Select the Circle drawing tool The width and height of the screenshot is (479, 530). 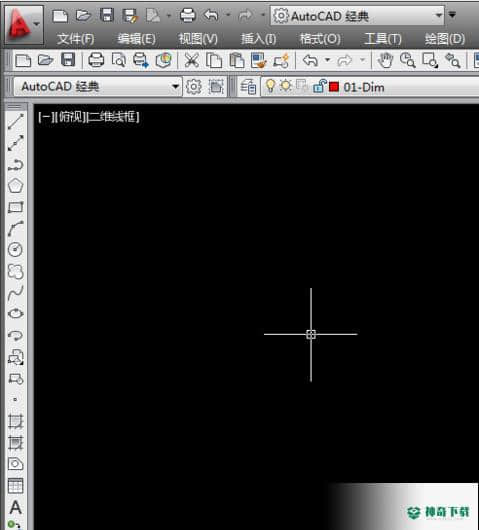coord(16,249)
